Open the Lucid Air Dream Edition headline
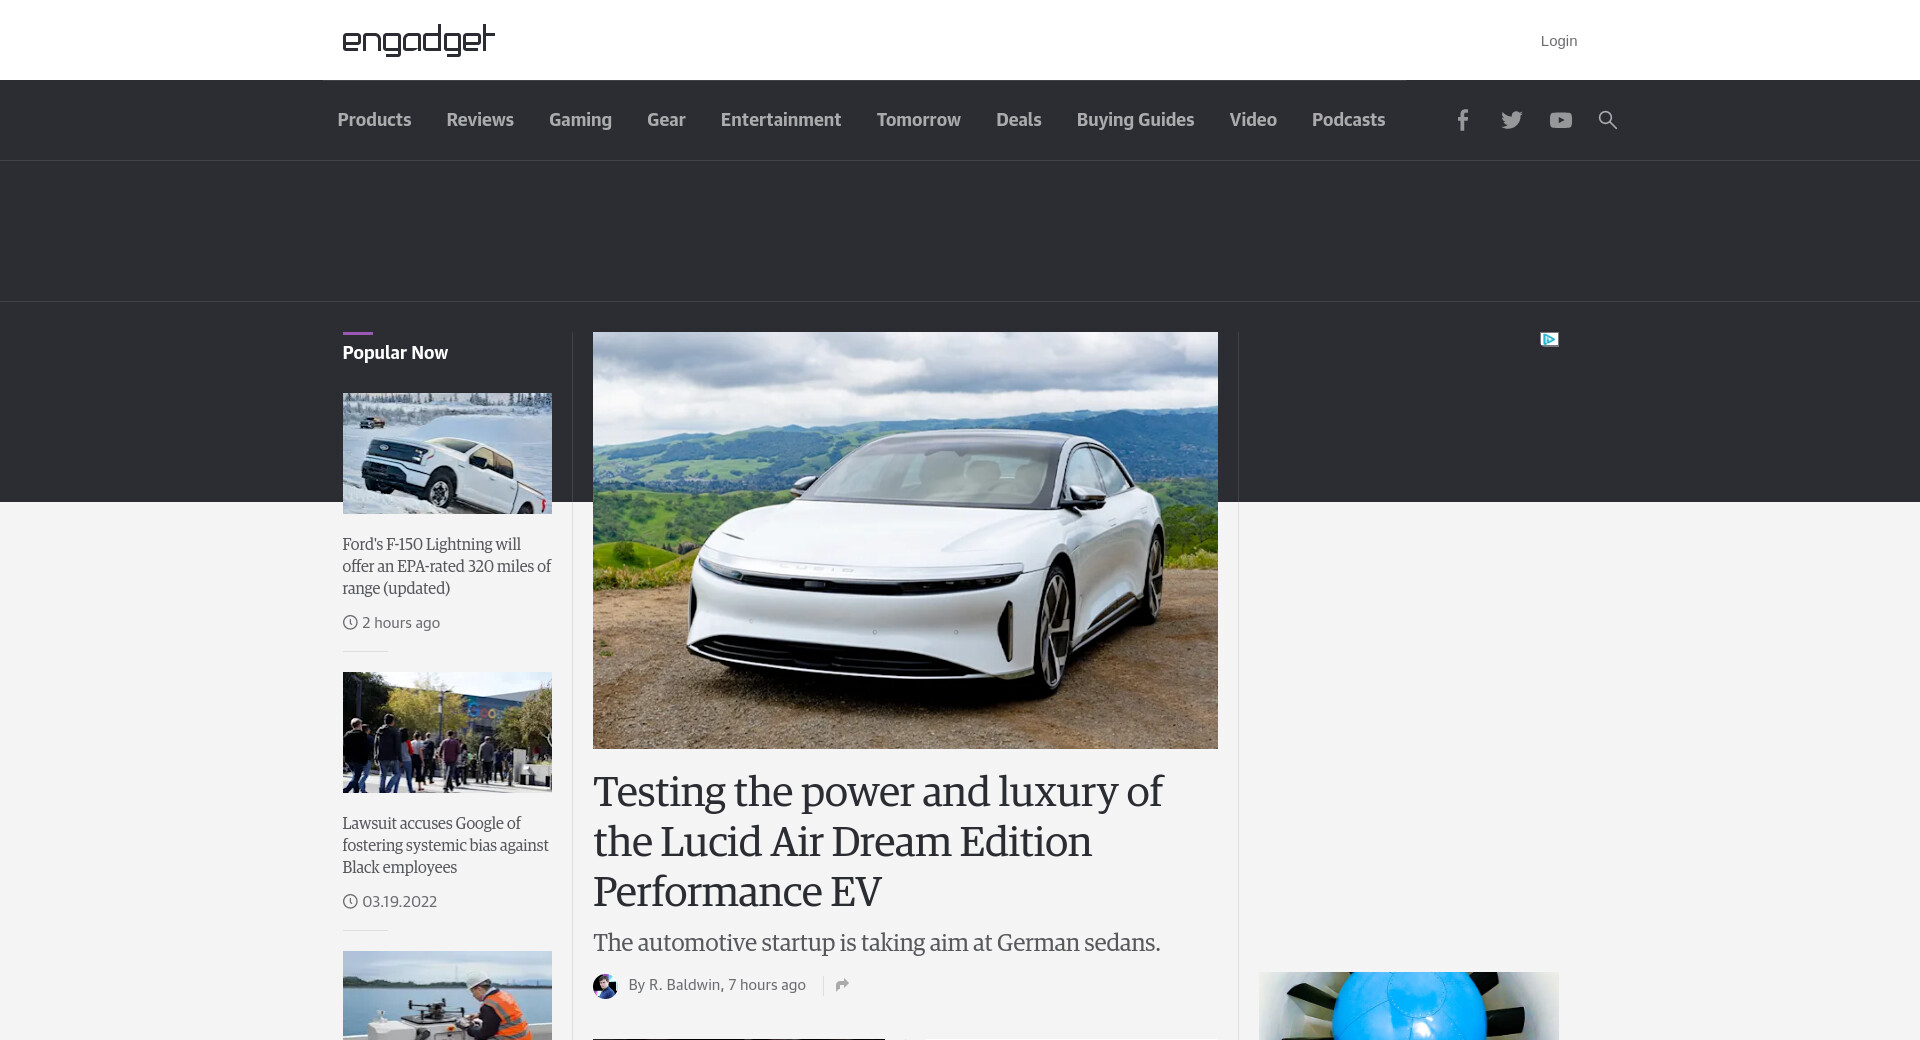The image size is (1920, 1040). point(877,841)
